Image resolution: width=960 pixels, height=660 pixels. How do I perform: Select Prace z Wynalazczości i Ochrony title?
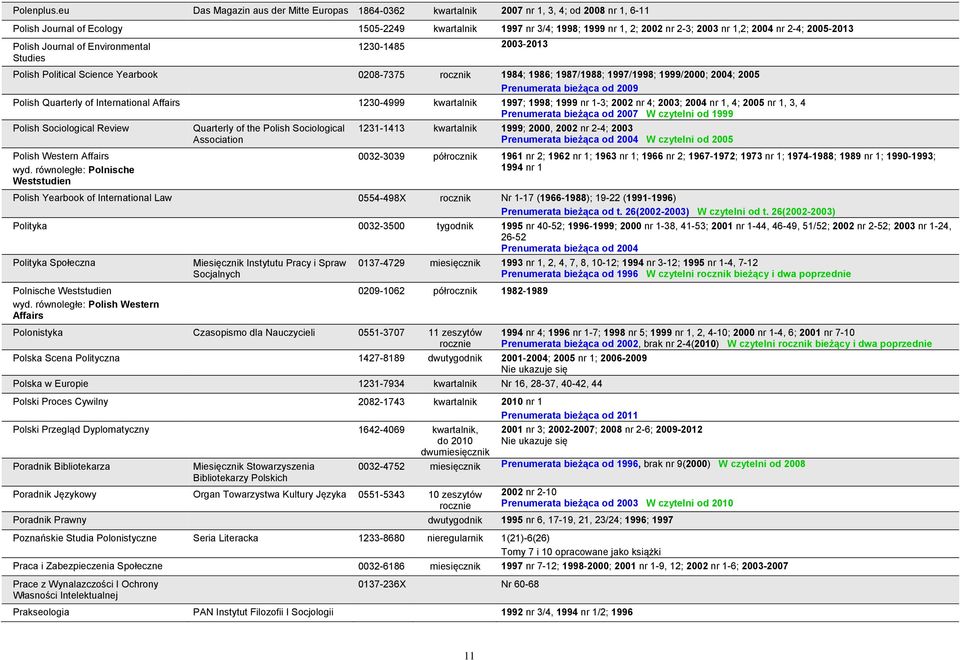pyautogui.click(x=86, y=590)
